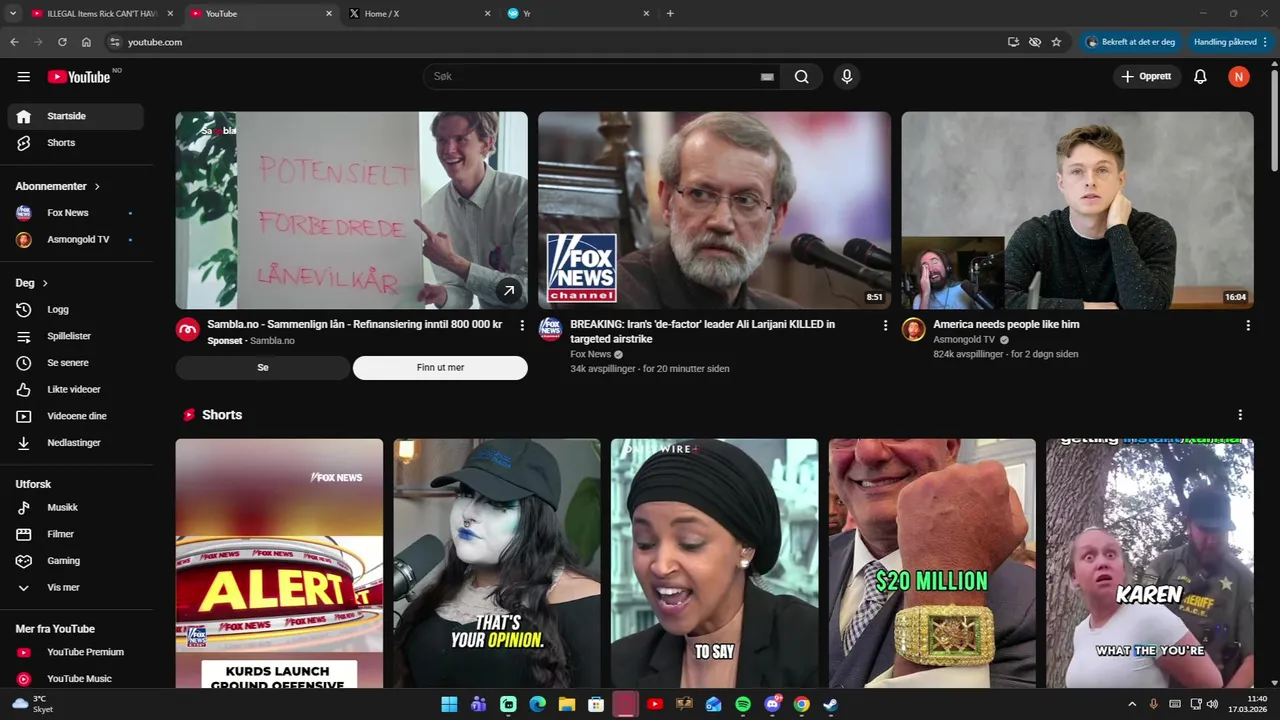The width and height of the screenshot is (1280, 720).
Task: Open the account avatar menu
Action: pos(1239,77)
